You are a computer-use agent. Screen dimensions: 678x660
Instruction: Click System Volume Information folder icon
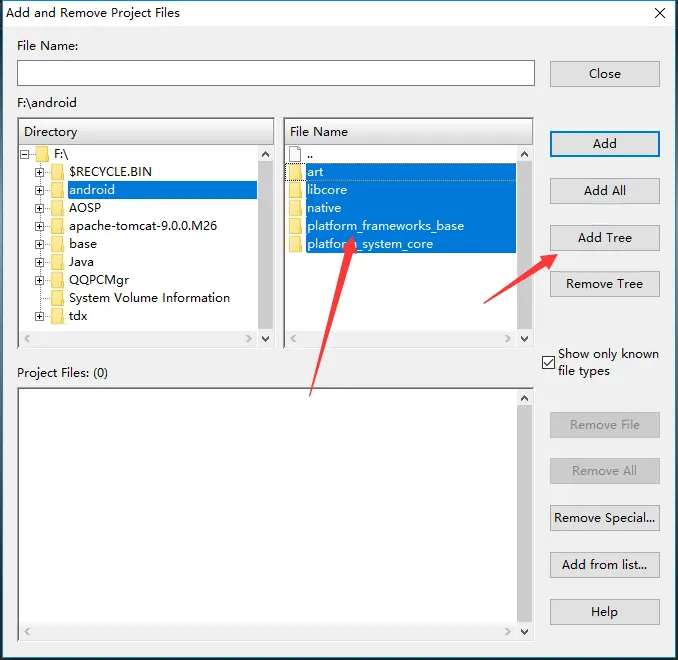57,298
